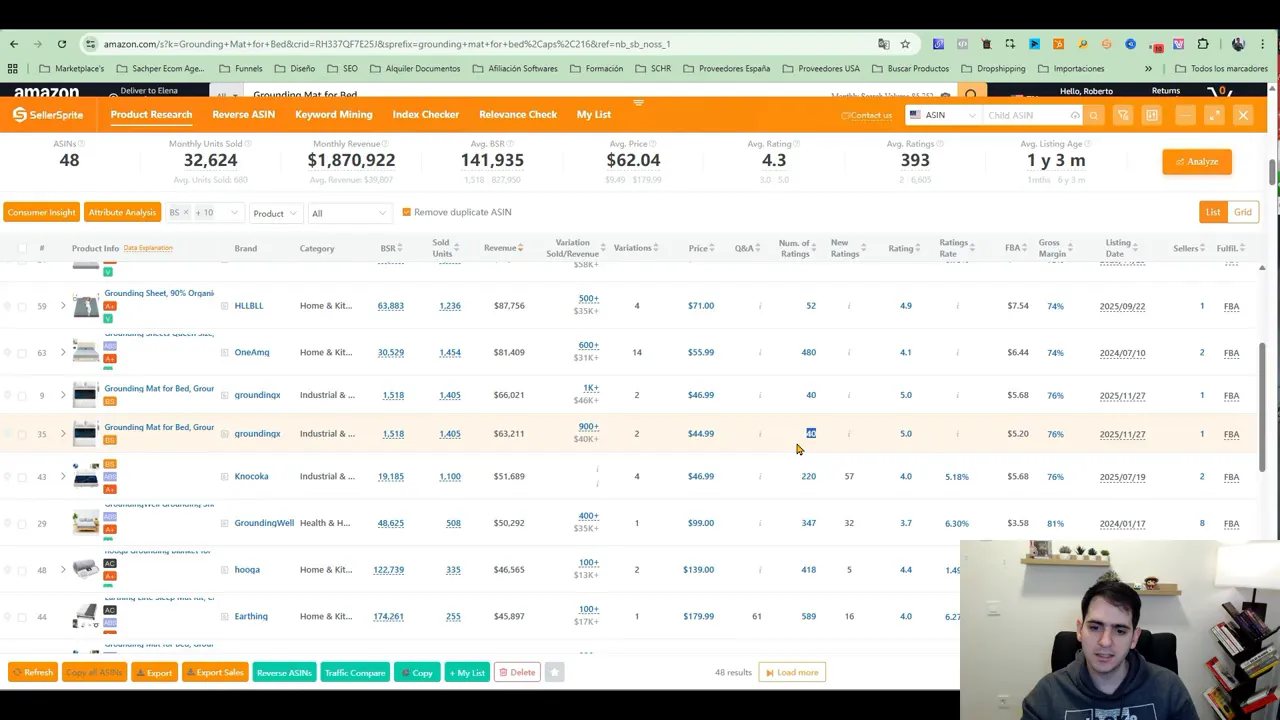Viewport: 1280px width, 720px height.
Task: Open the filter icon beside the ASIN search
Action: pyautogui.click(x=1123, y=115)
